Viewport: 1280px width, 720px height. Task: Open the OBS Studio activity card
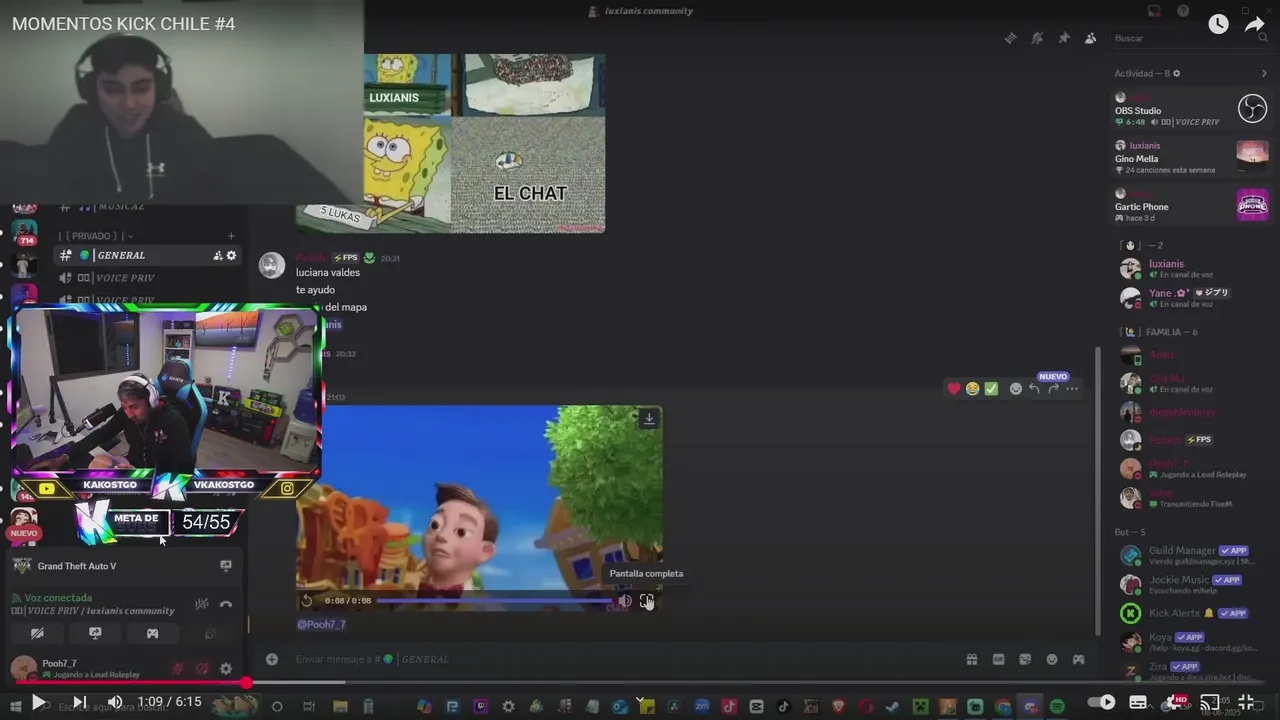1191,109
